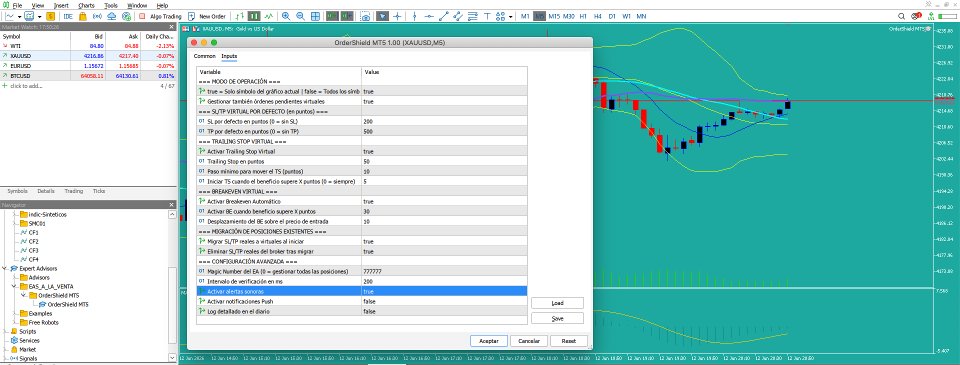
Task: Open the Signals broadcast icon in toolbar
Action: [97, 16]
